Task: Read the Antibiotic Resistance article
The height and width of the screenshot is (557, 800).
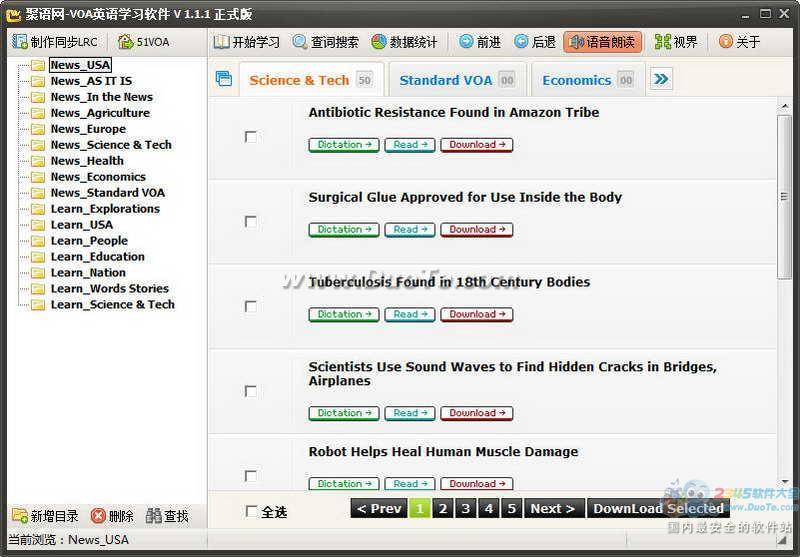Action: tap(410, 145)
